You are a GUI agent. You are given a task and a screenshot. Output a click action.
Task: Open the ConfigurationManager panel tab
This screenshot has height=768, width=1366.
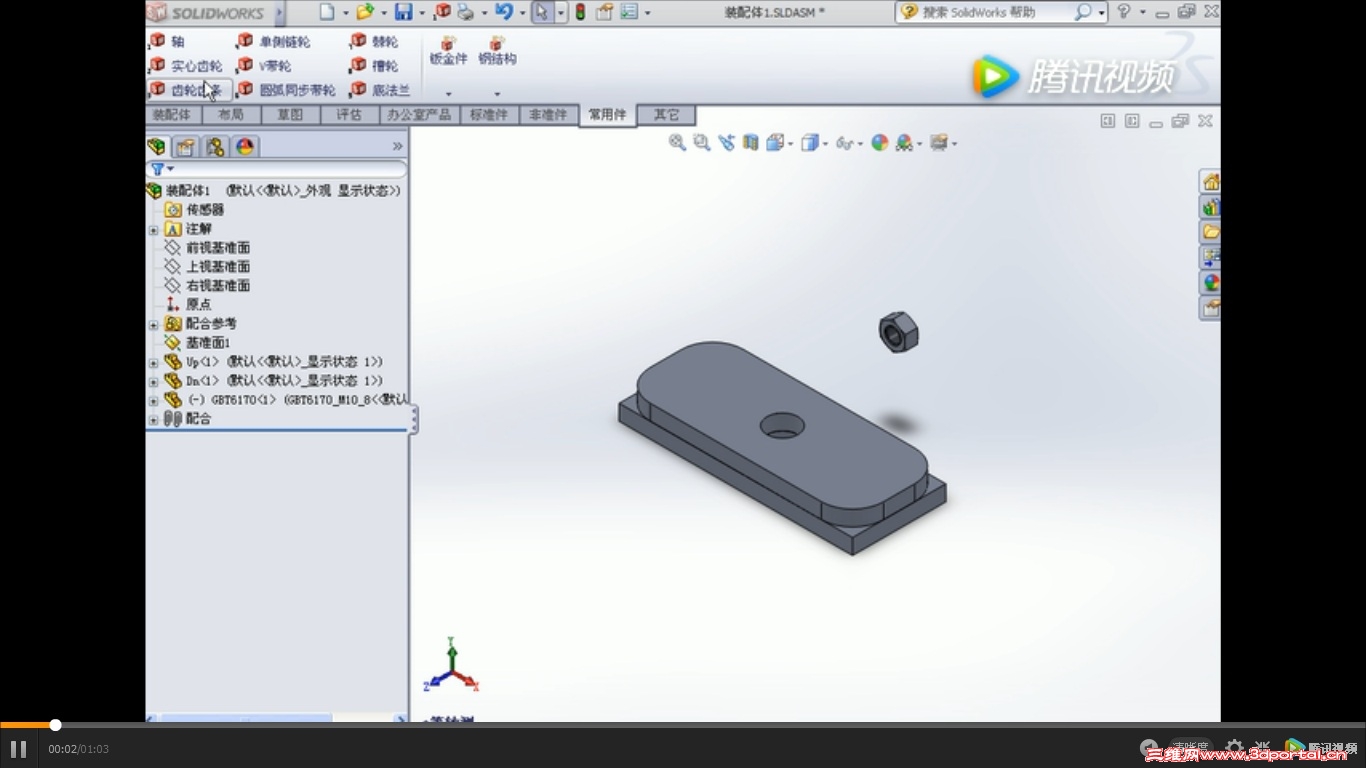click(x=215, y=147)
